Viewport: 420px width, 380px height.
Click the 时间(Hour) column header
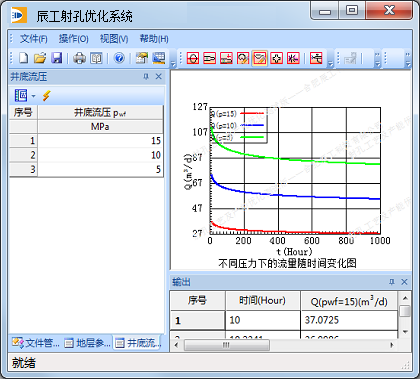click(x=263, y=301)
